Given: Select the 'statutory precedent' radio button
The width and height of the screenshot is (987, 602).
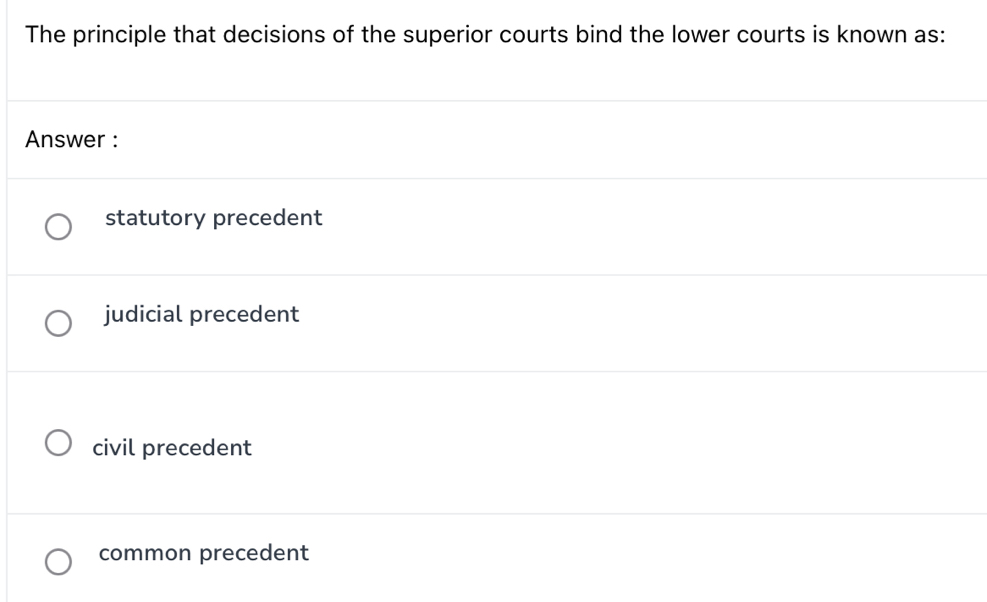Looking at the screenshot, I should [x=60, y=227].
